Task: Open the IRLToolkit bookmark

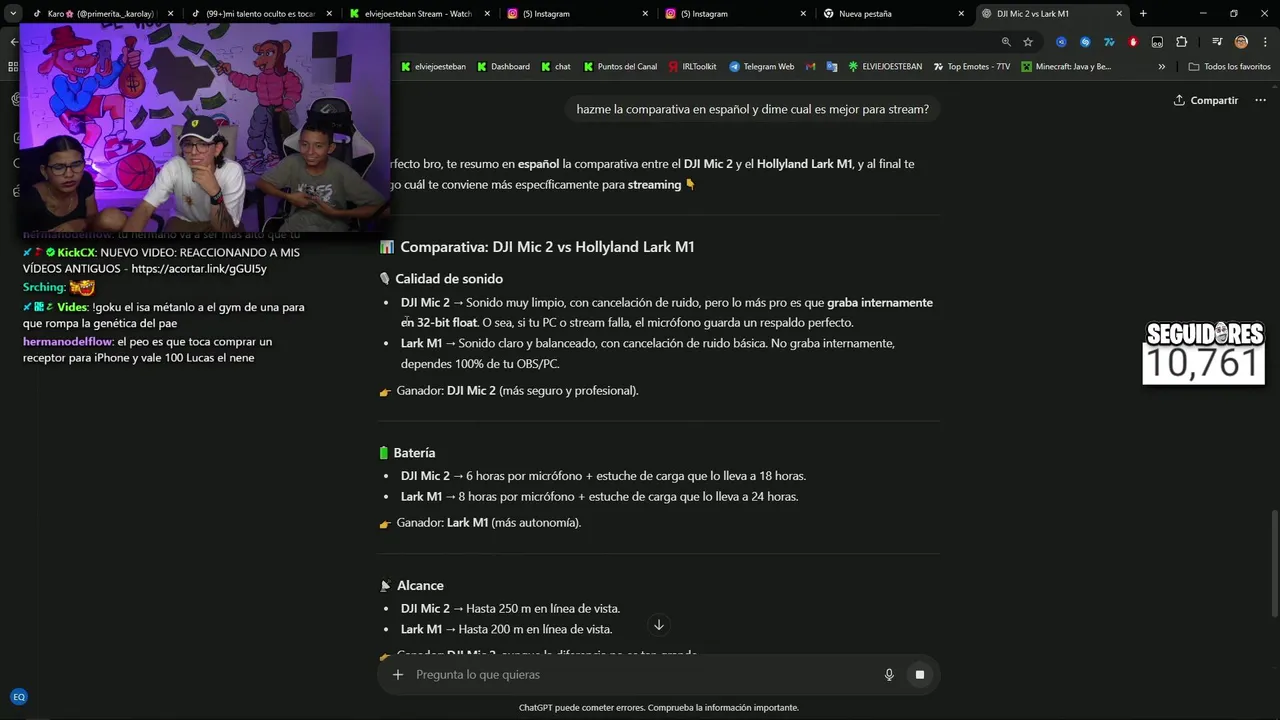Action: (x=692, y=67)
